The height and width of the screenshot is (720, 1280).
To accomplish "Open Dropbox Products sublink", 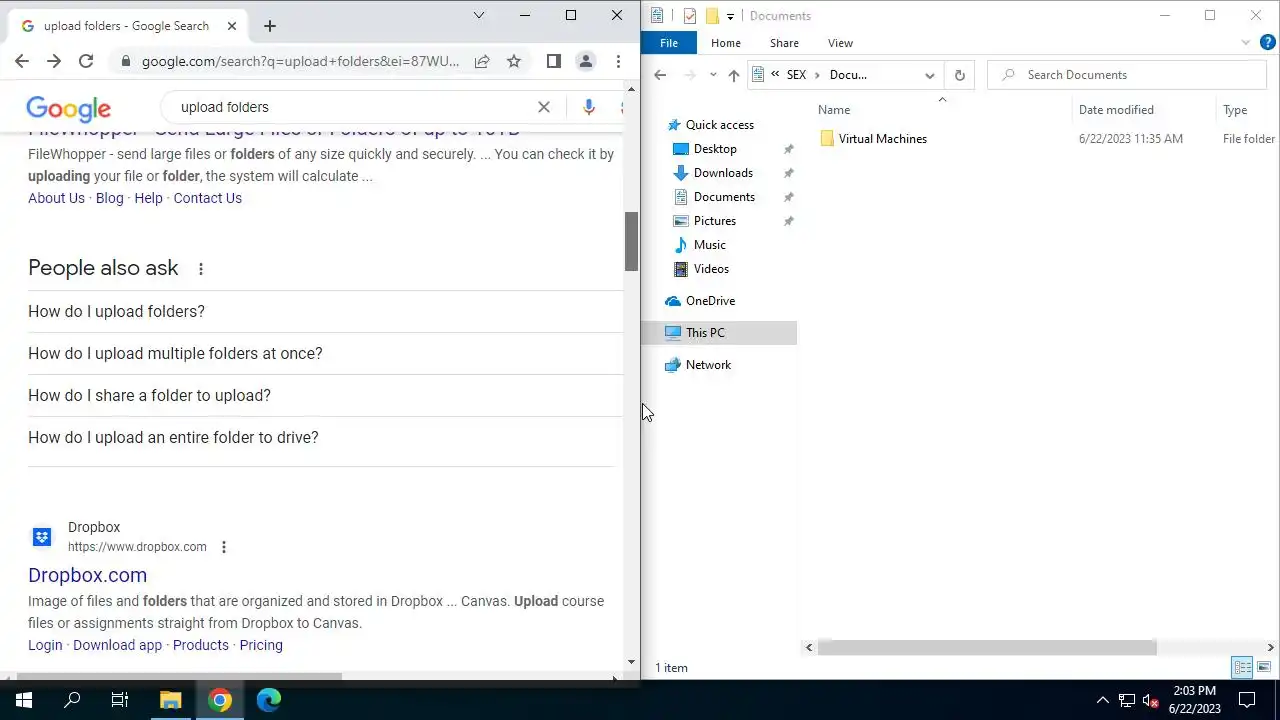I will tap(201, 645).
